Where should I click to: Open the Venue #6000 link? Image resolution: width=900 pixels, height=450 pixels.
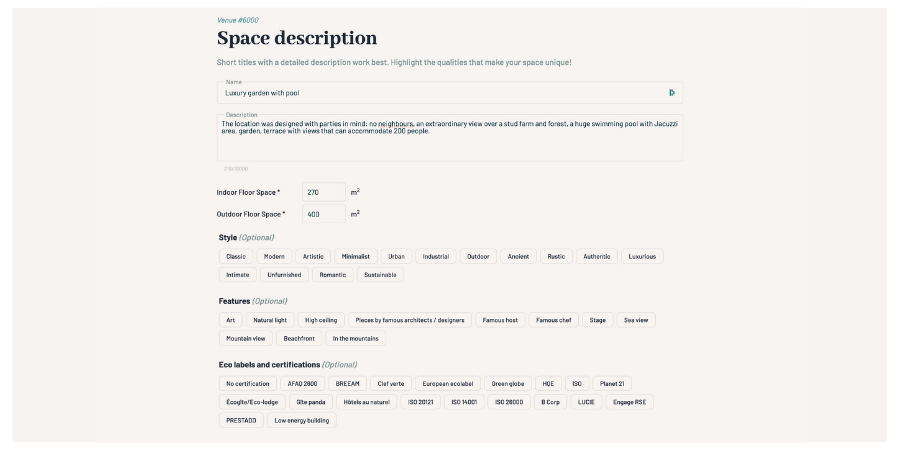[x=238, y=20]
